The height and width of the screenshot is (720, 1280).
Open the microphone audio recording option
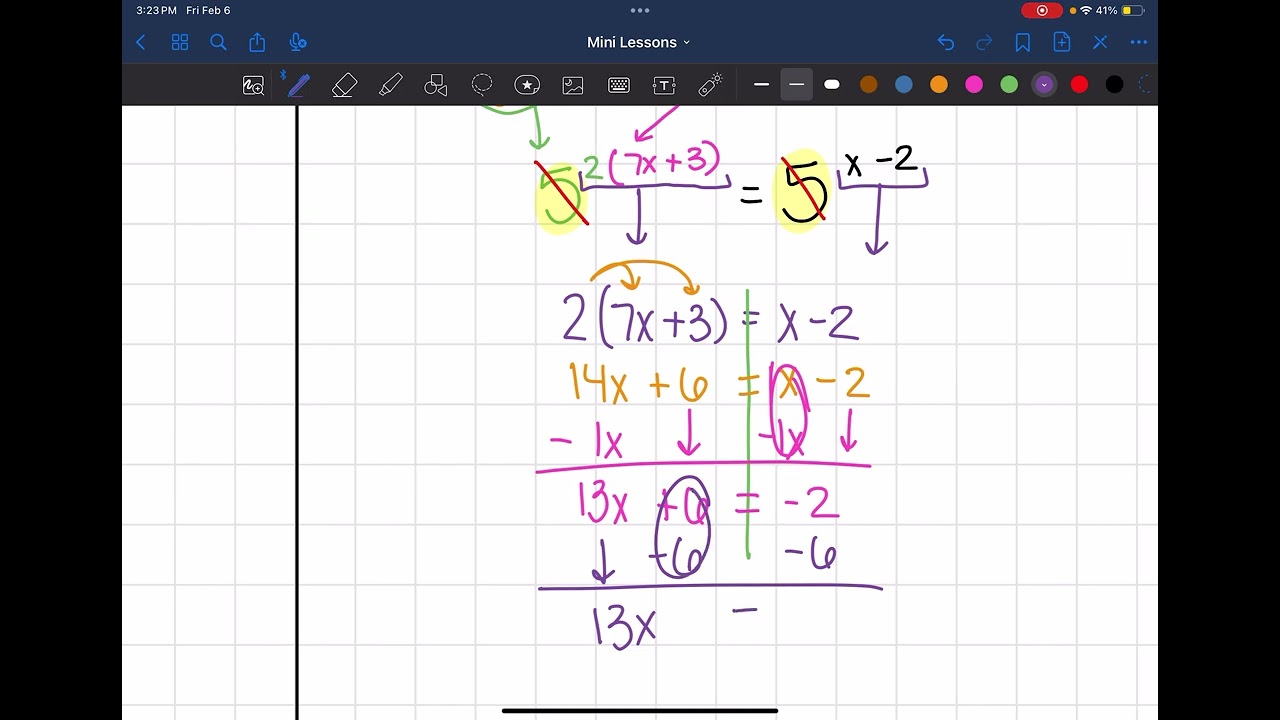pos(297,42)
